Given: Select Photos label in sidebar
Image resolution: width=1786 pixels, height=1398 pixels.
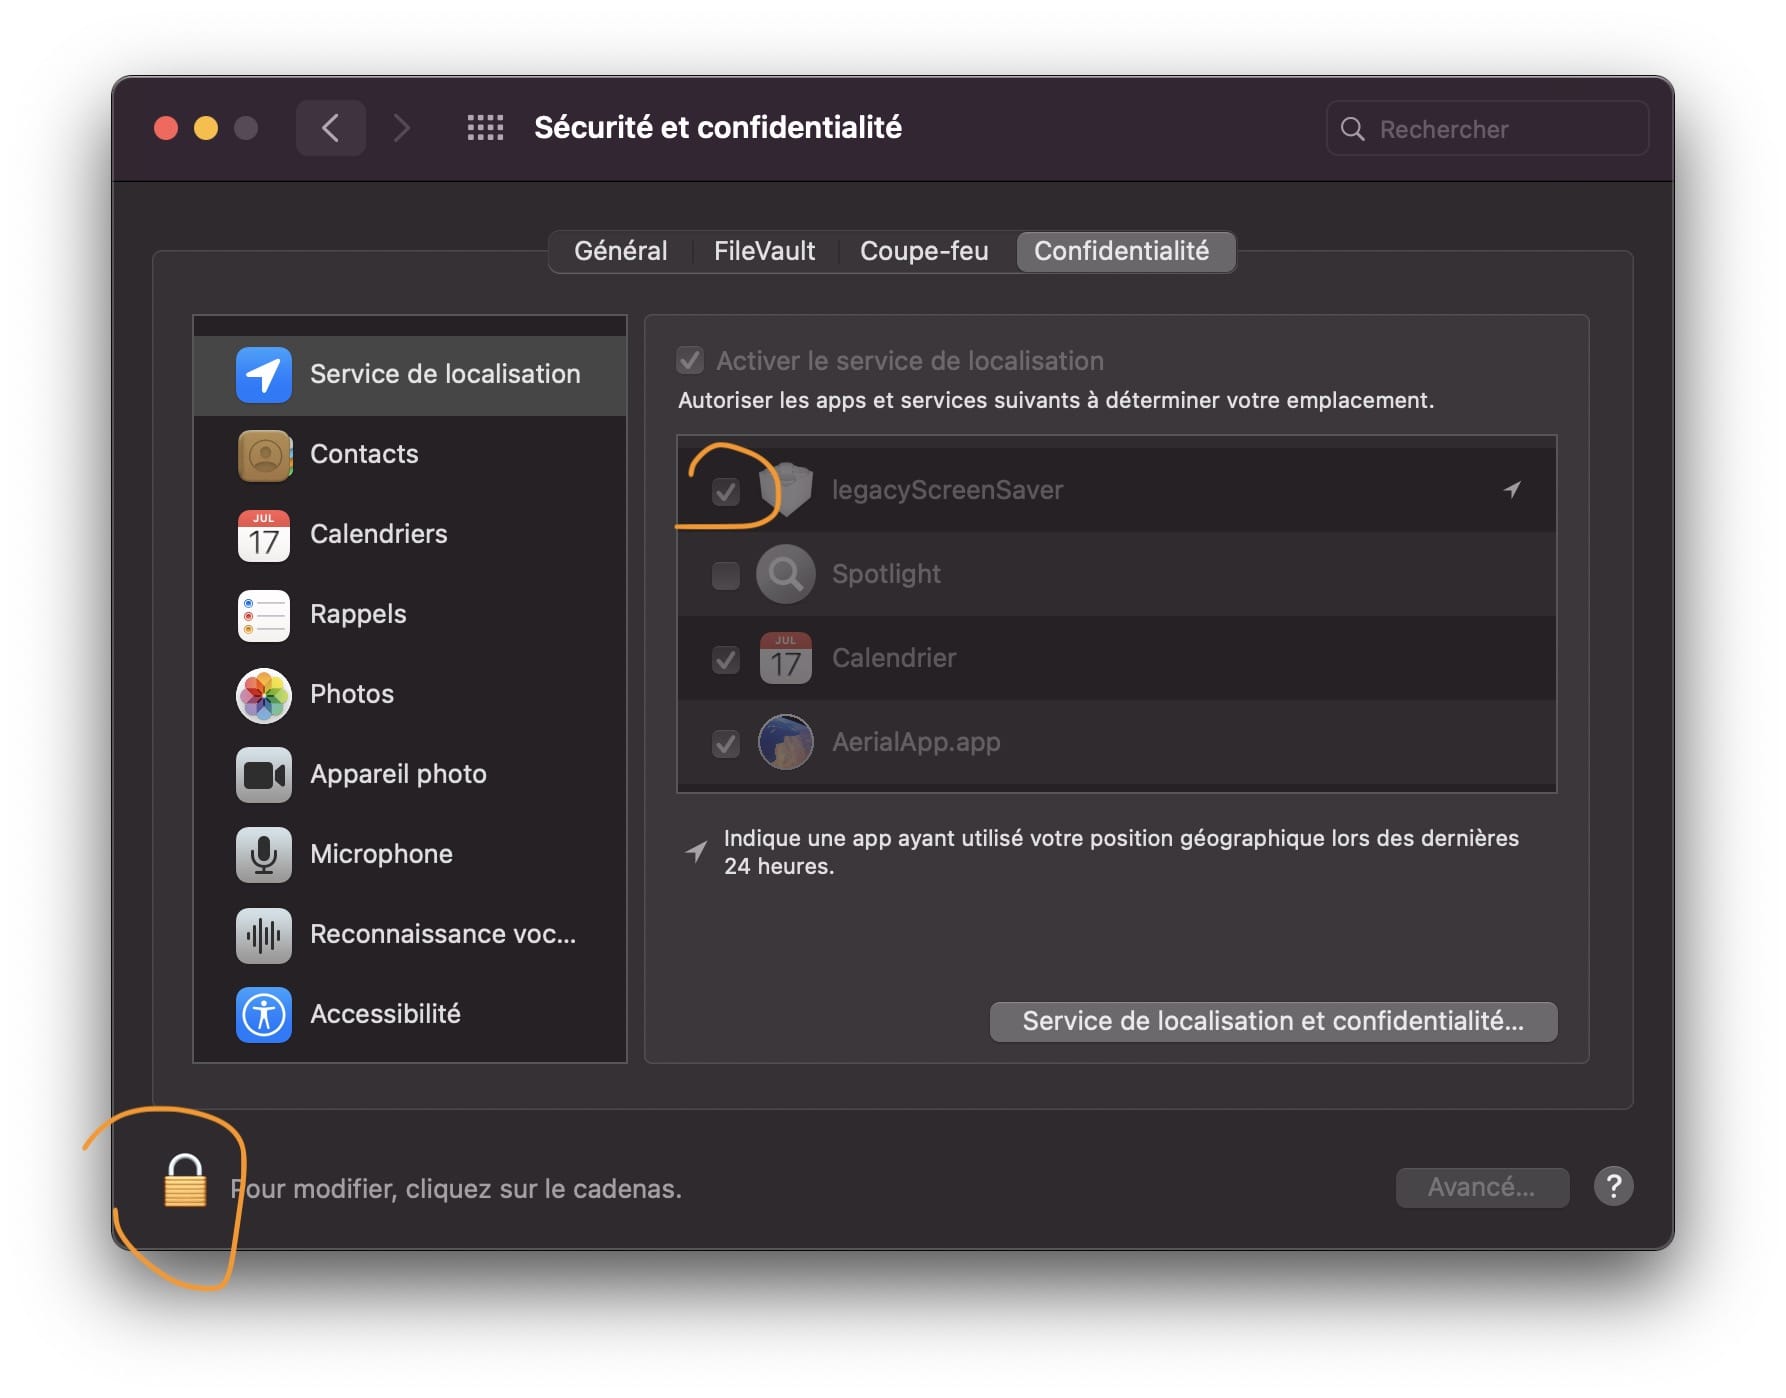Looking at the screenshot, I should pyautogui.click(x=352, y=694).
